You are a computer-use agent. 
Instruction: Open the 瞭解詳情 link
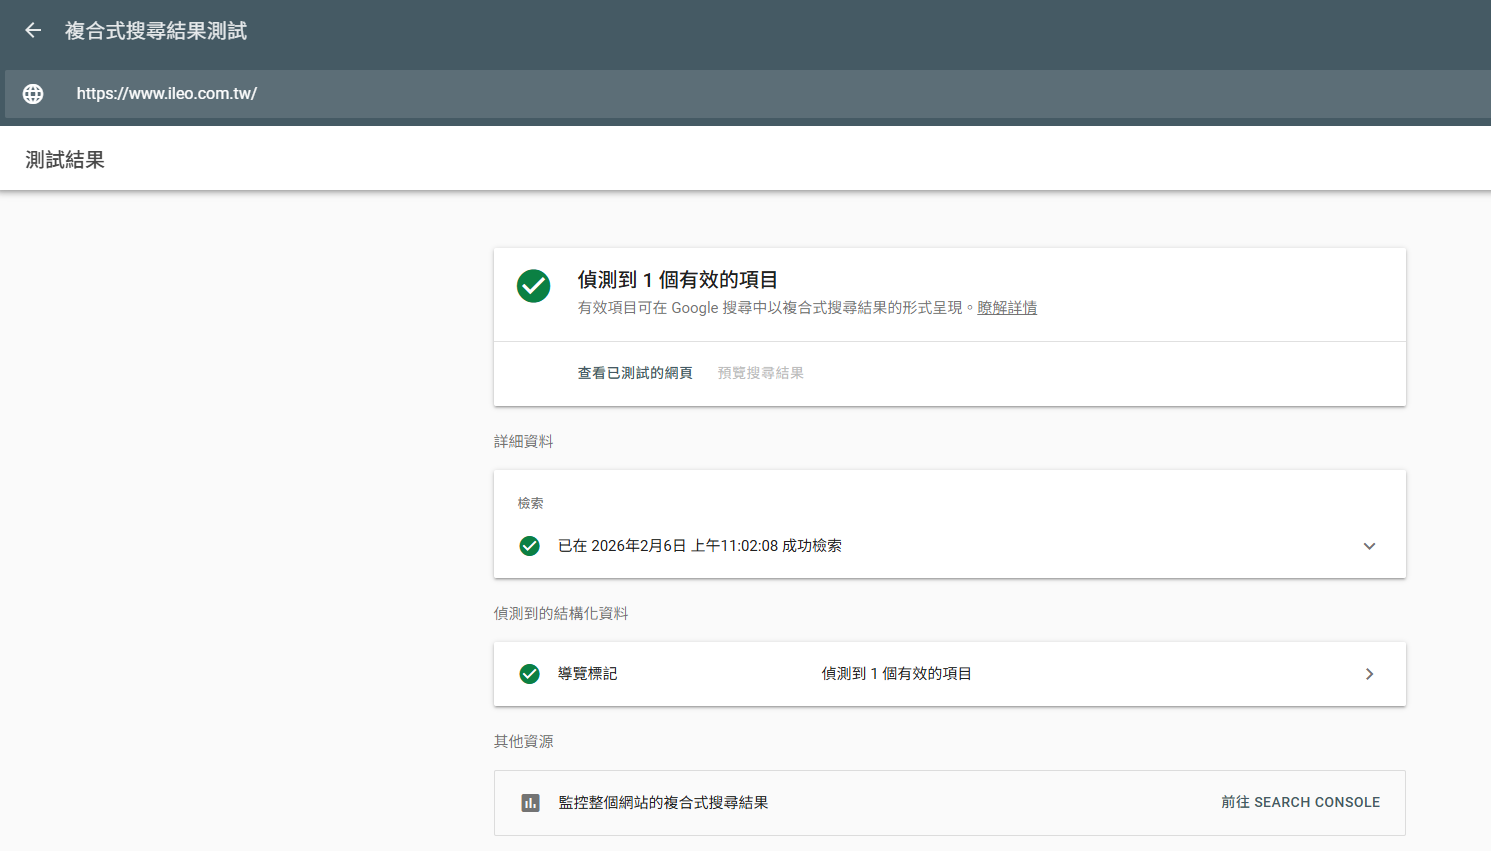[x=1007, y=308]
